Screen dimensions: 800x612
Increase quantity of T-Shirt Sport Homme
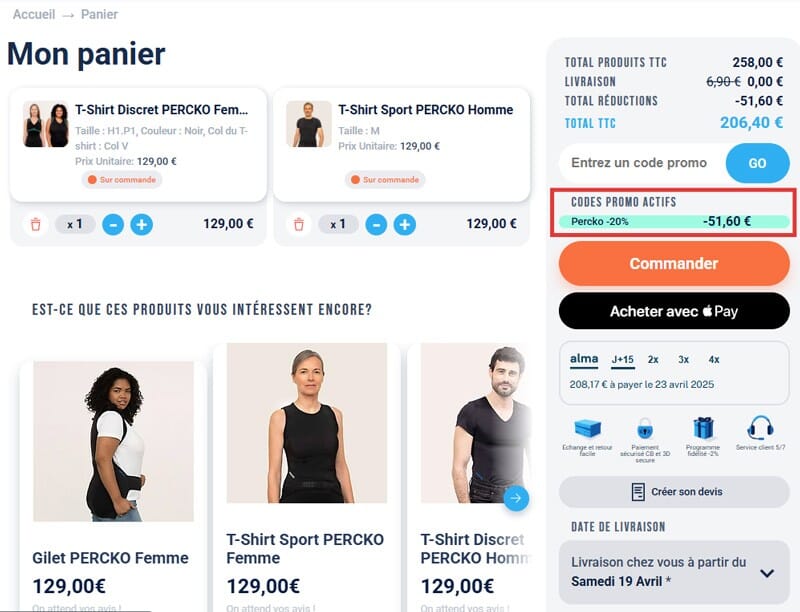[x=405, y=224]
